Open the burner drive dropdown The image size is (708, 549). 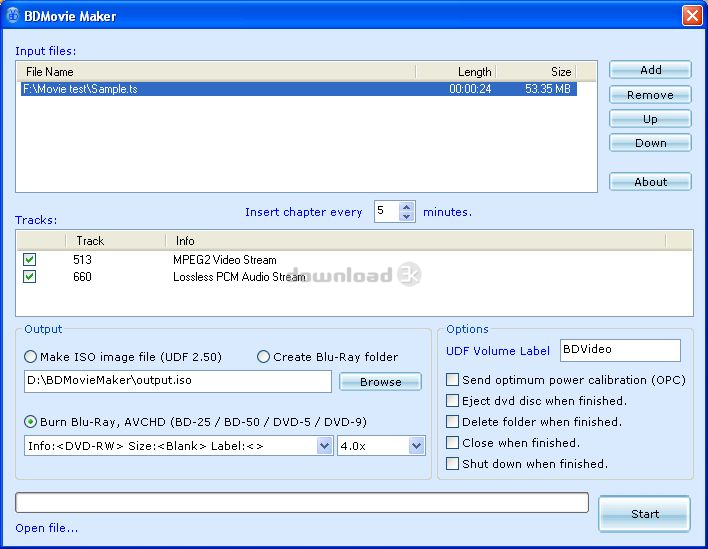point(325,446)
